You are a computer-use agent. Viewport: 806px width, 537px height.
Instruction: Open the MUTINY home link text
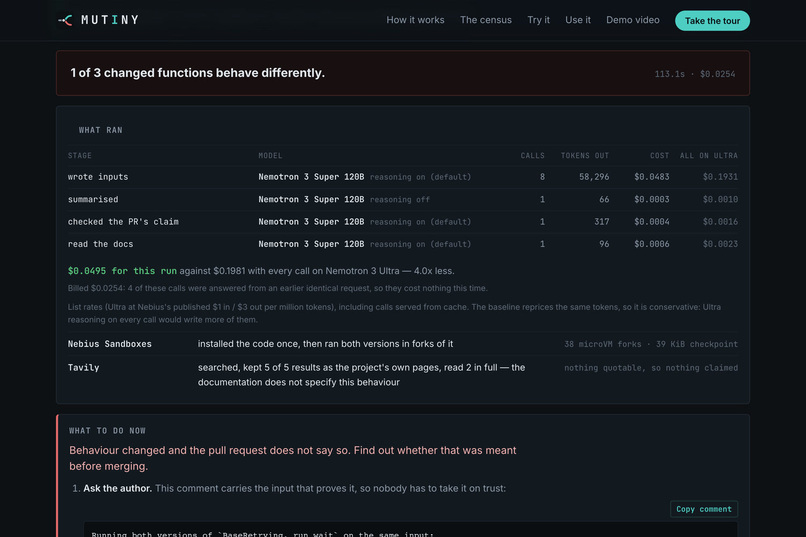[x=110, y=20]
